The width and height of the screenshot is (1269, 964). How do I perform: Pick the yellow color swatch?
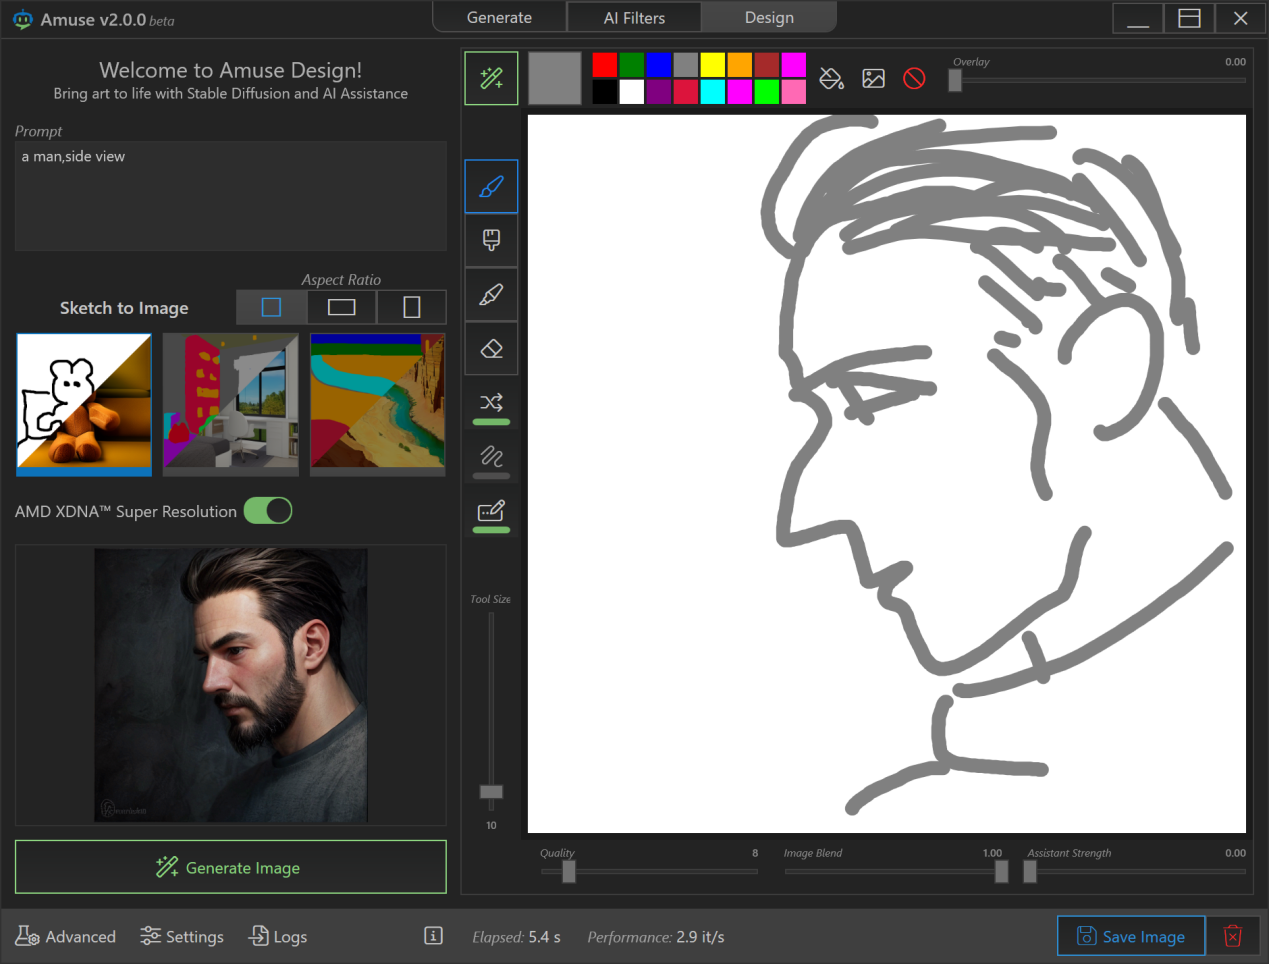712,66
